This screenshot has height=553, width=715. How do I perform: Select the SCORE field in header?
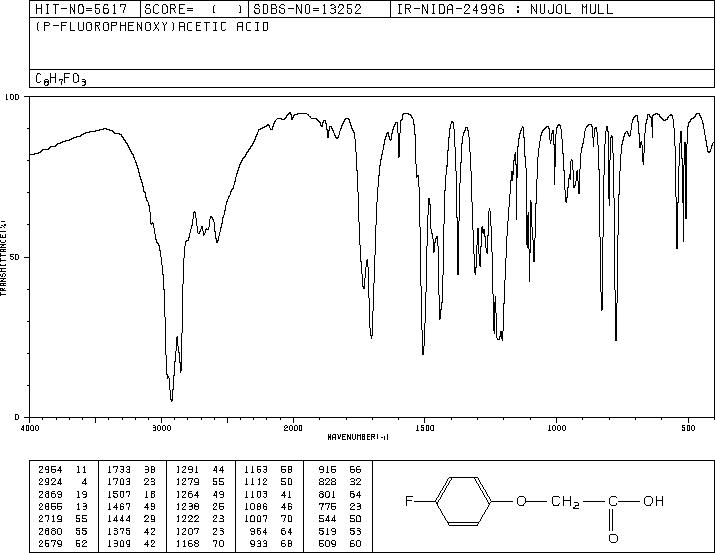pos(194,9)
